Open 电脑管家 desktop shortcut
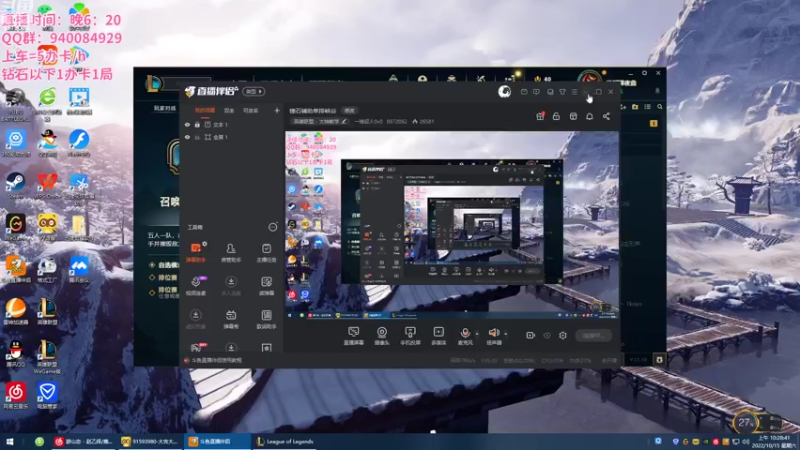 [47, 396]
